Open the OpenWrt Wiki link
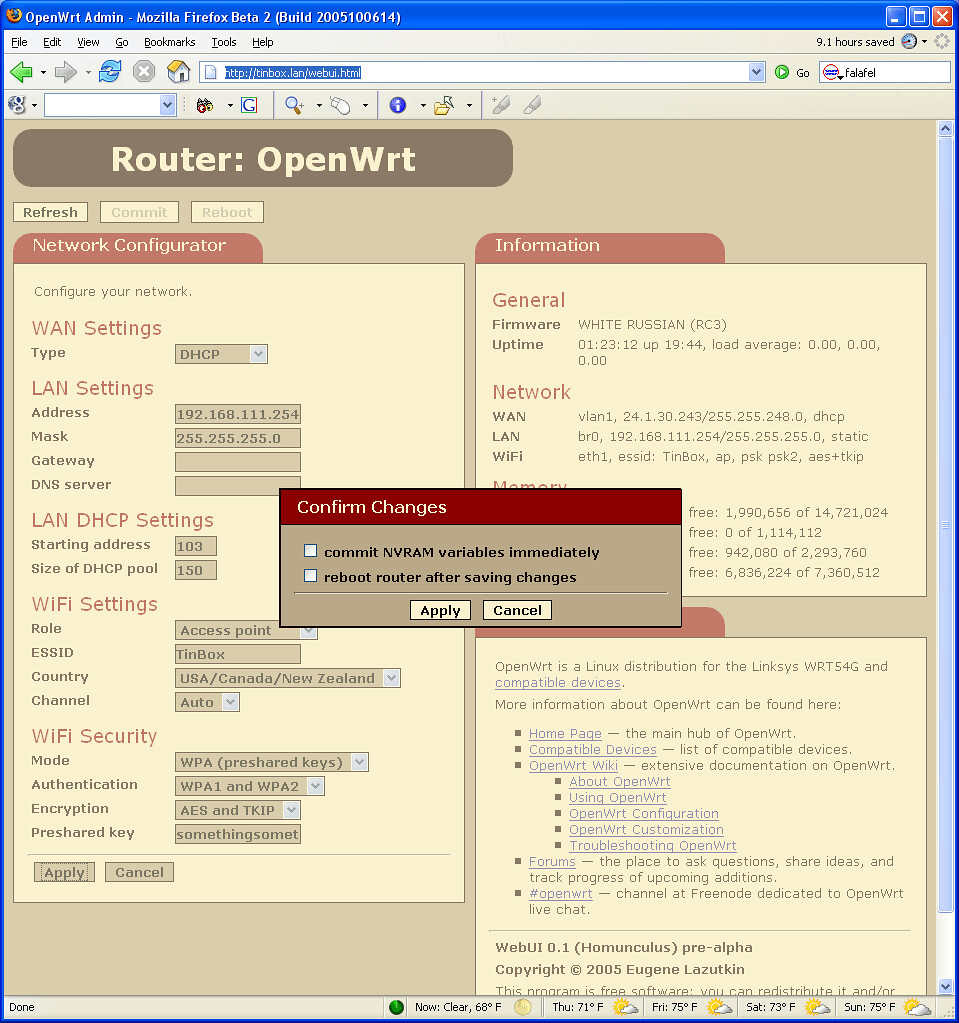 click(573, 765)
